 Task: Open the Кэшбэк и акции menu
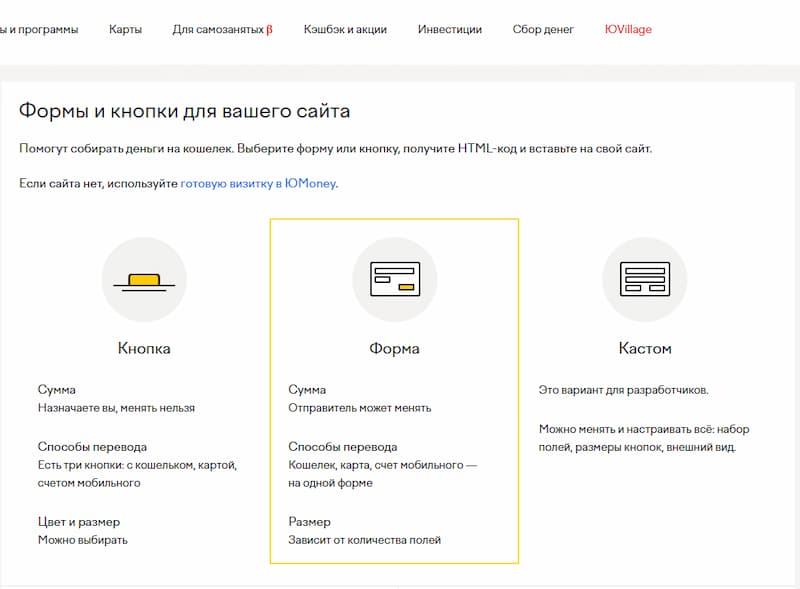[344, 29]
